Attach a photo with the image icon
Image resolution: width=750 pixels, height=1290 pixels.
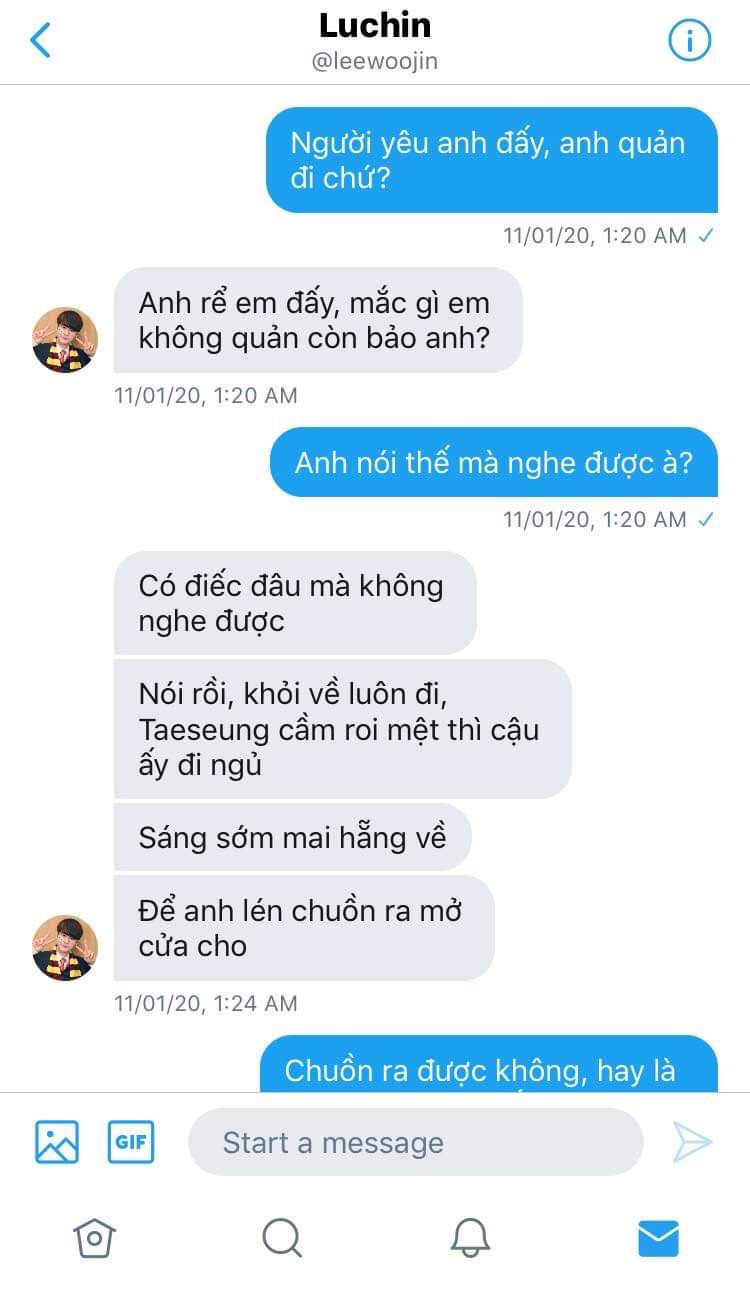coord(57,1141)
